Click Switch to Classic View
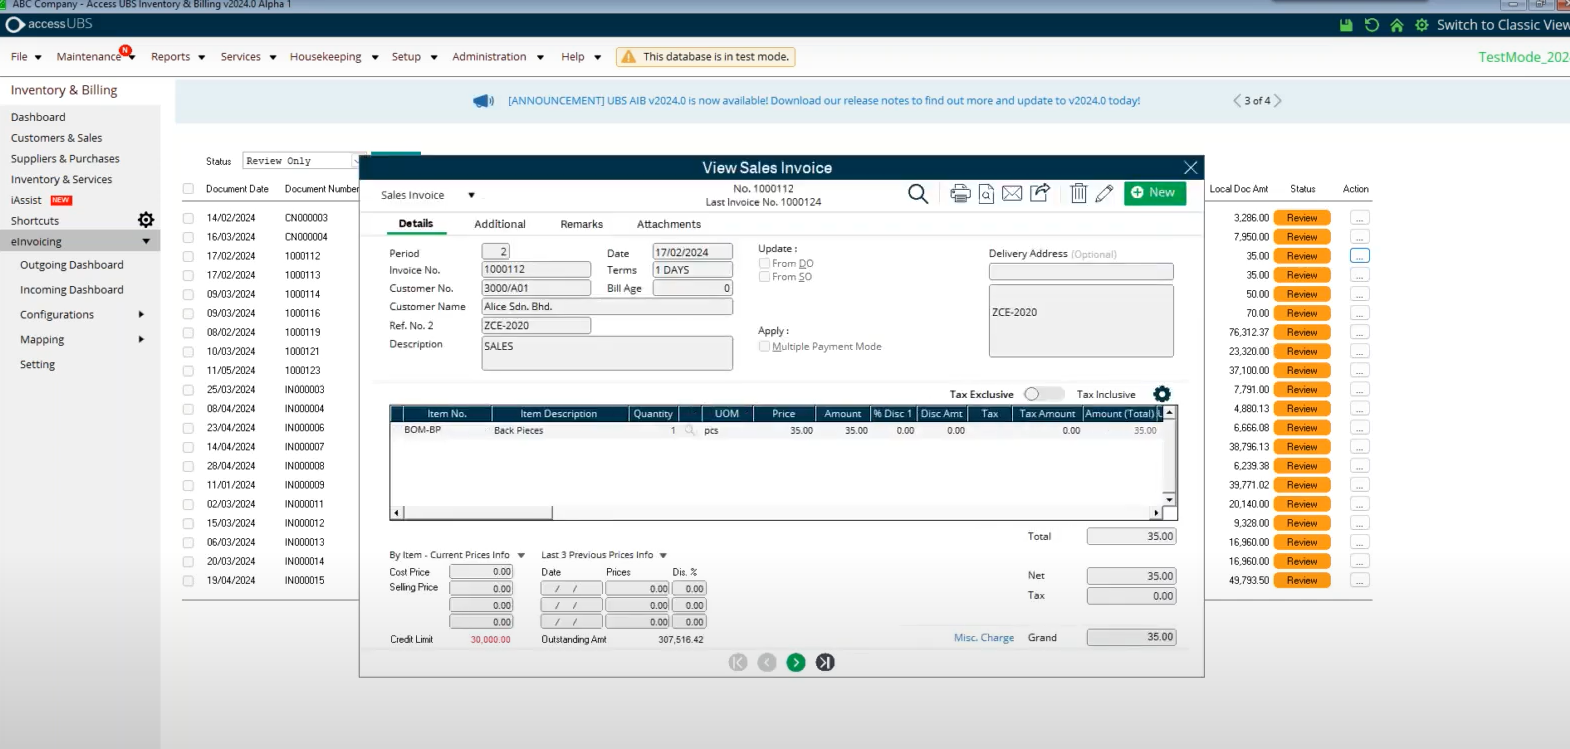Viewport: 1570px width, 749px height. [x=1503, y=25]
